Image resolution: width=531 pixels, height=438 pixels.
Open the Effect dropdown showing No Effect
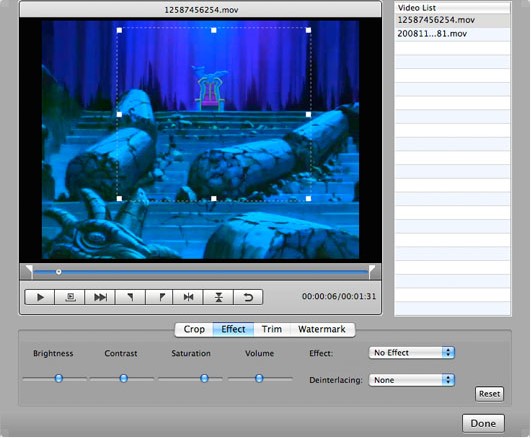(x=411, y=353)
